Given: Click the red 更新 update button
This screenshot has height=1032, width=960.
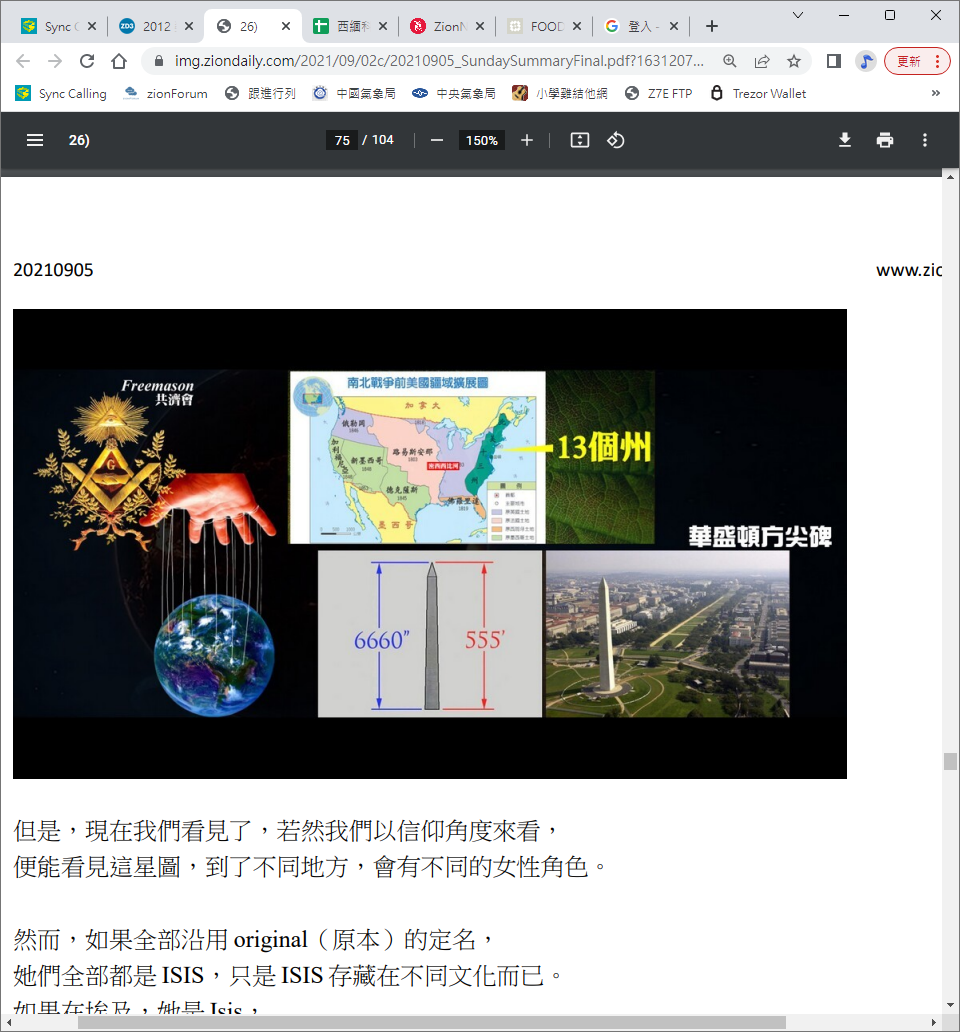Looking at the screenshot, I should tap(917, 61).
